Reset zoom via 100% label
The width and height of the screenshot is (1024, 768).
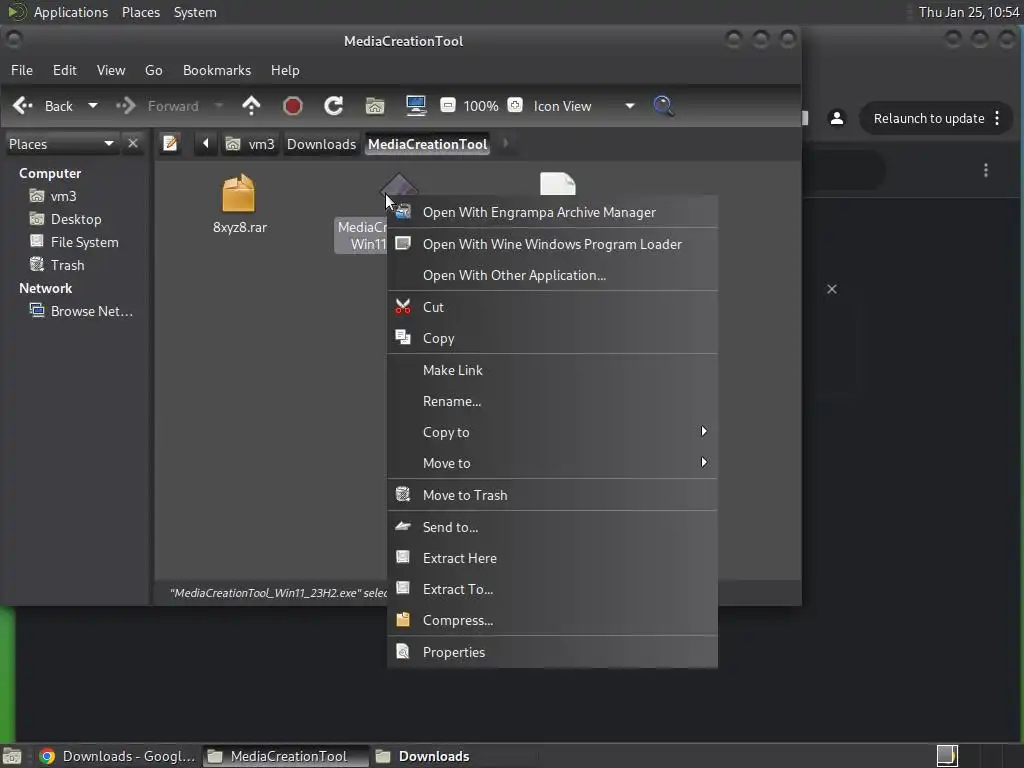pos(481,106)
